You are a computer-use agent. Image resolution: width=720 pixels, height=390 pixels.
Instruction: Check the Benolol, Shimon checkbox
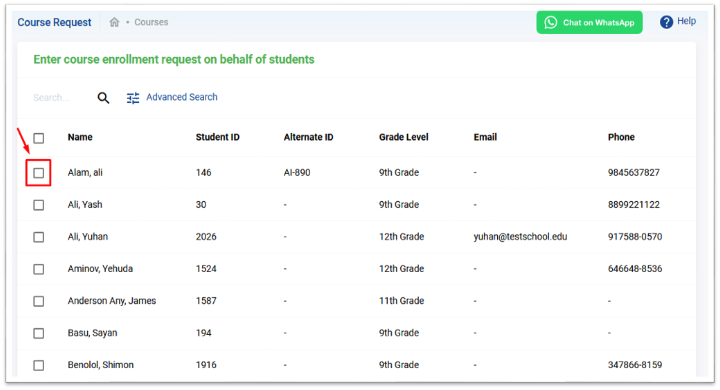(x=39, y=365)
